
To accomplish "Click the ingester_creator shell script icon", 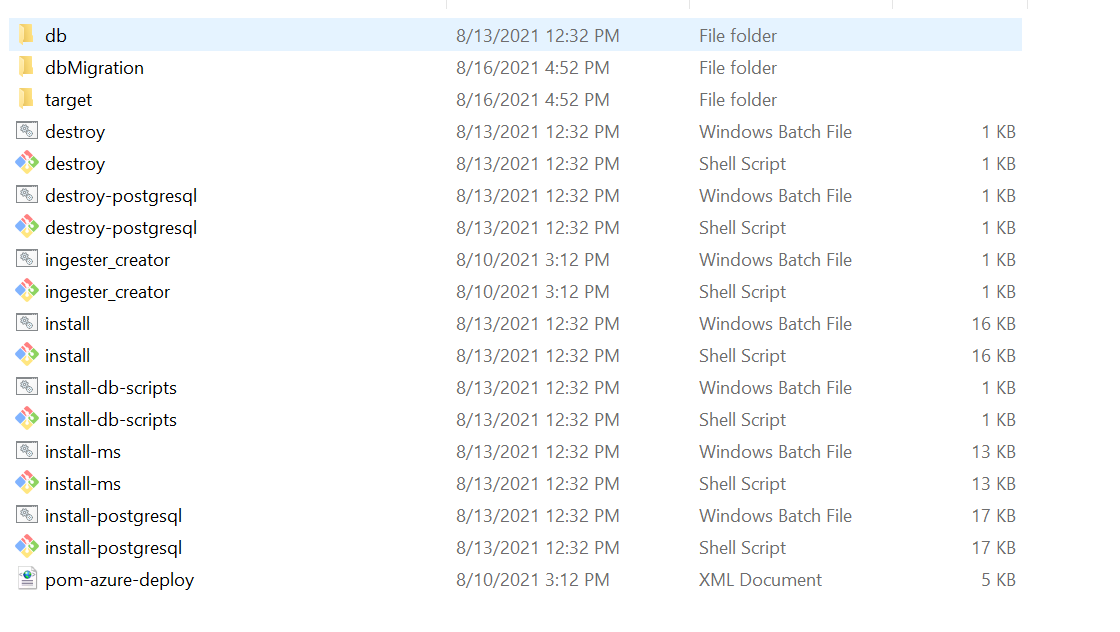I will coord(27,292).
